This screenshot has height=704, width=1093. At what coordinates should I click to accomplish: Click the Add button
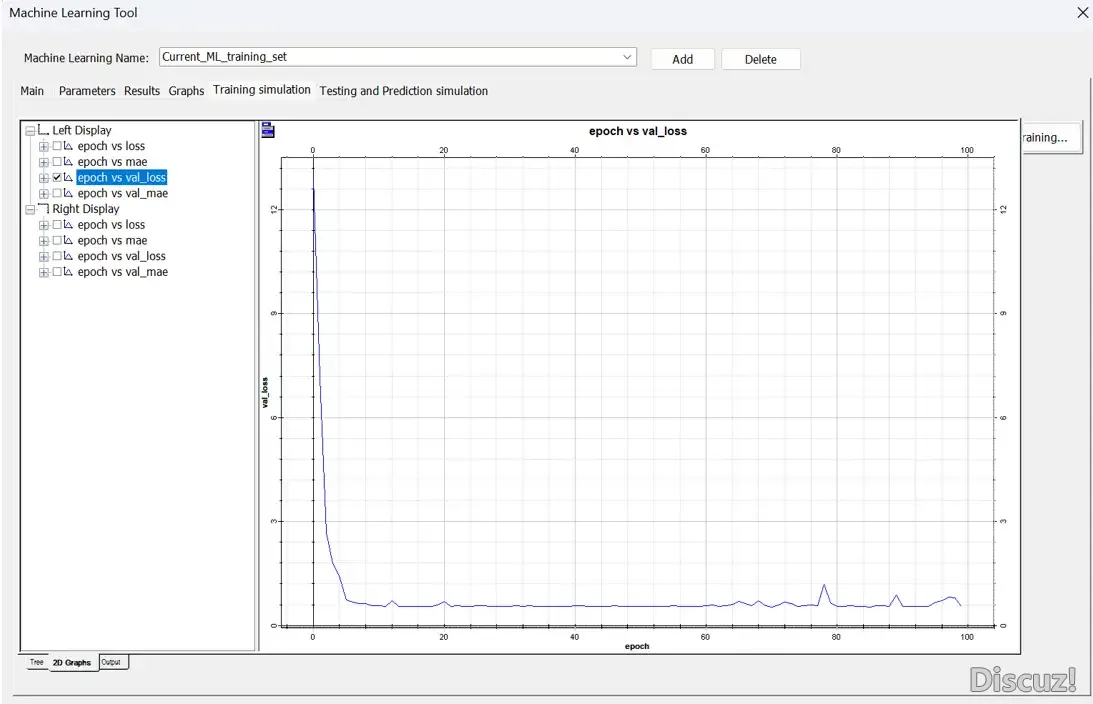click(x=682, y=59)
